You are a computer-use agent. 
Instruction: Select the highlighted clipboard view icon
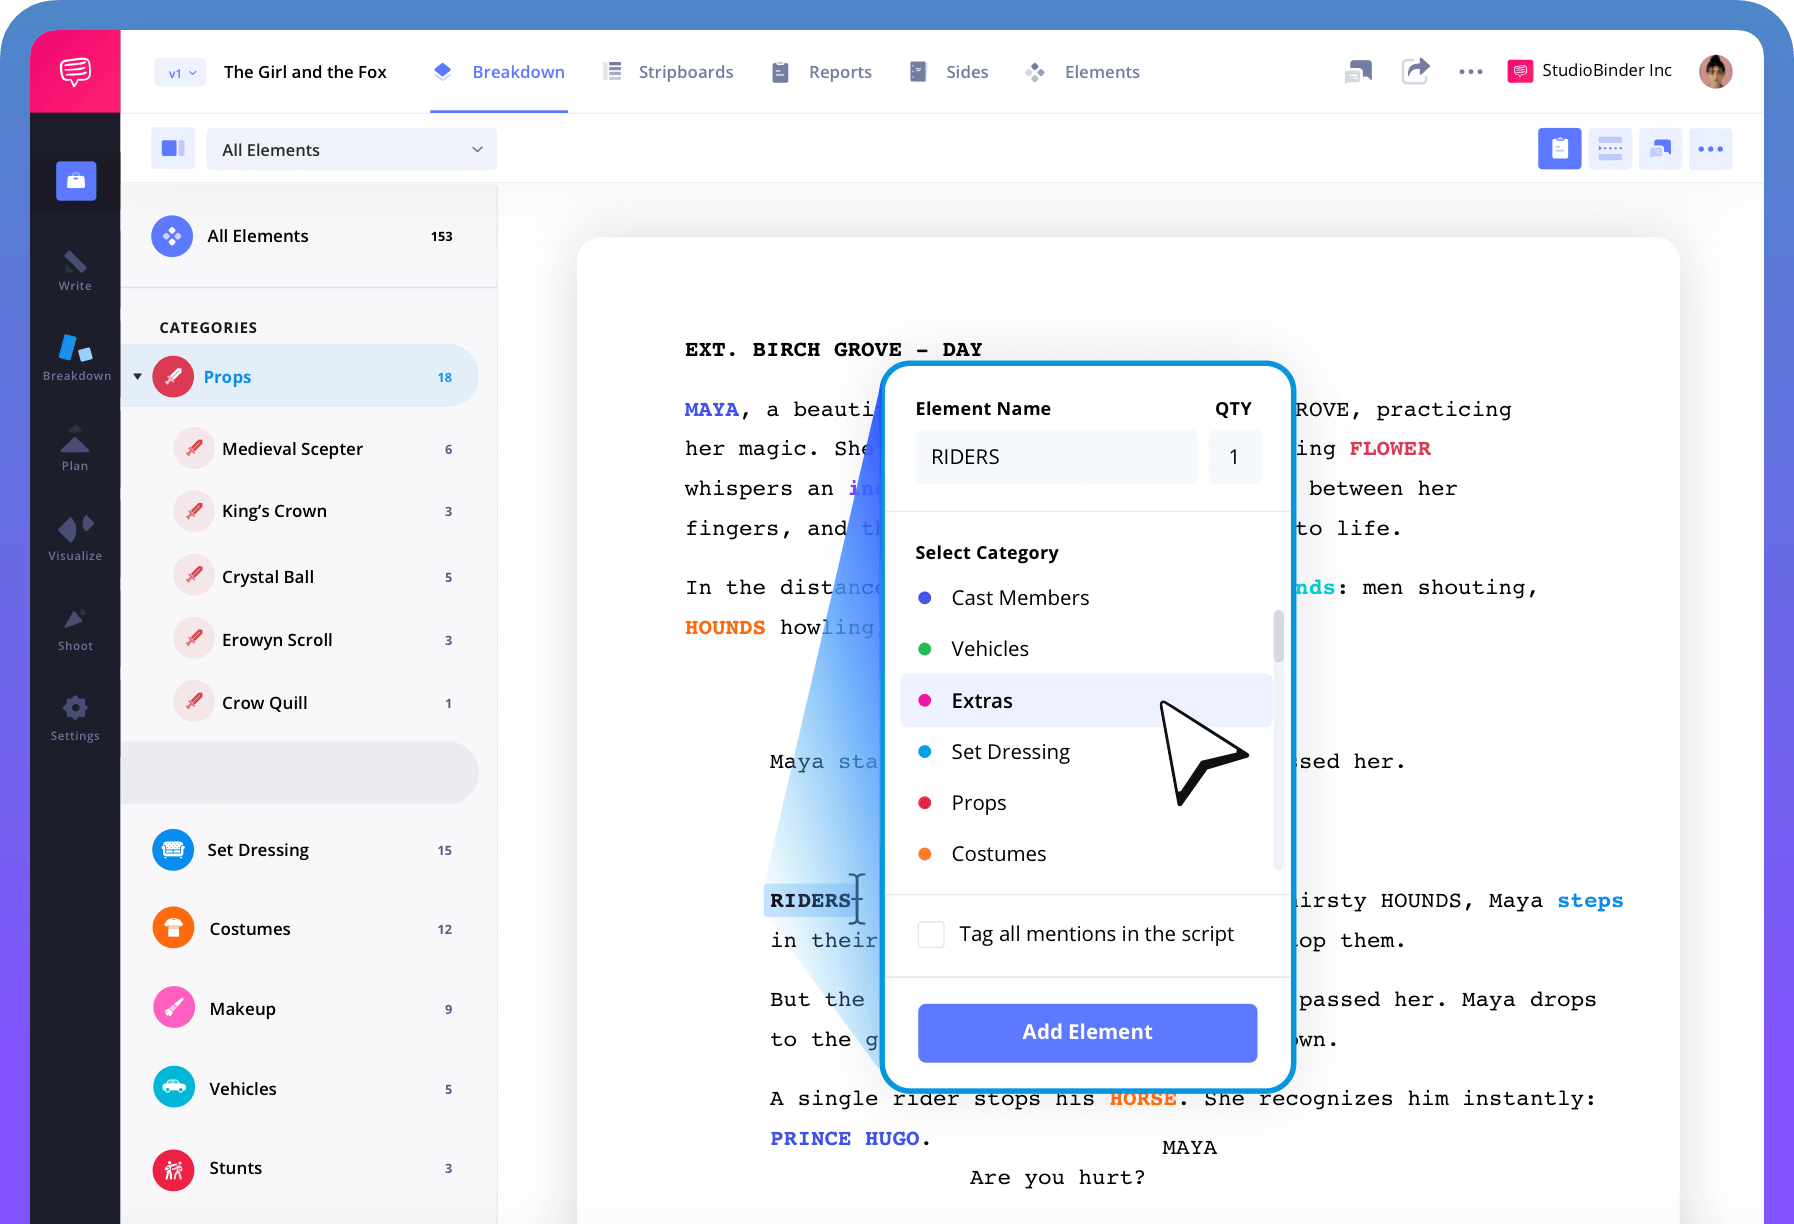1559,148
